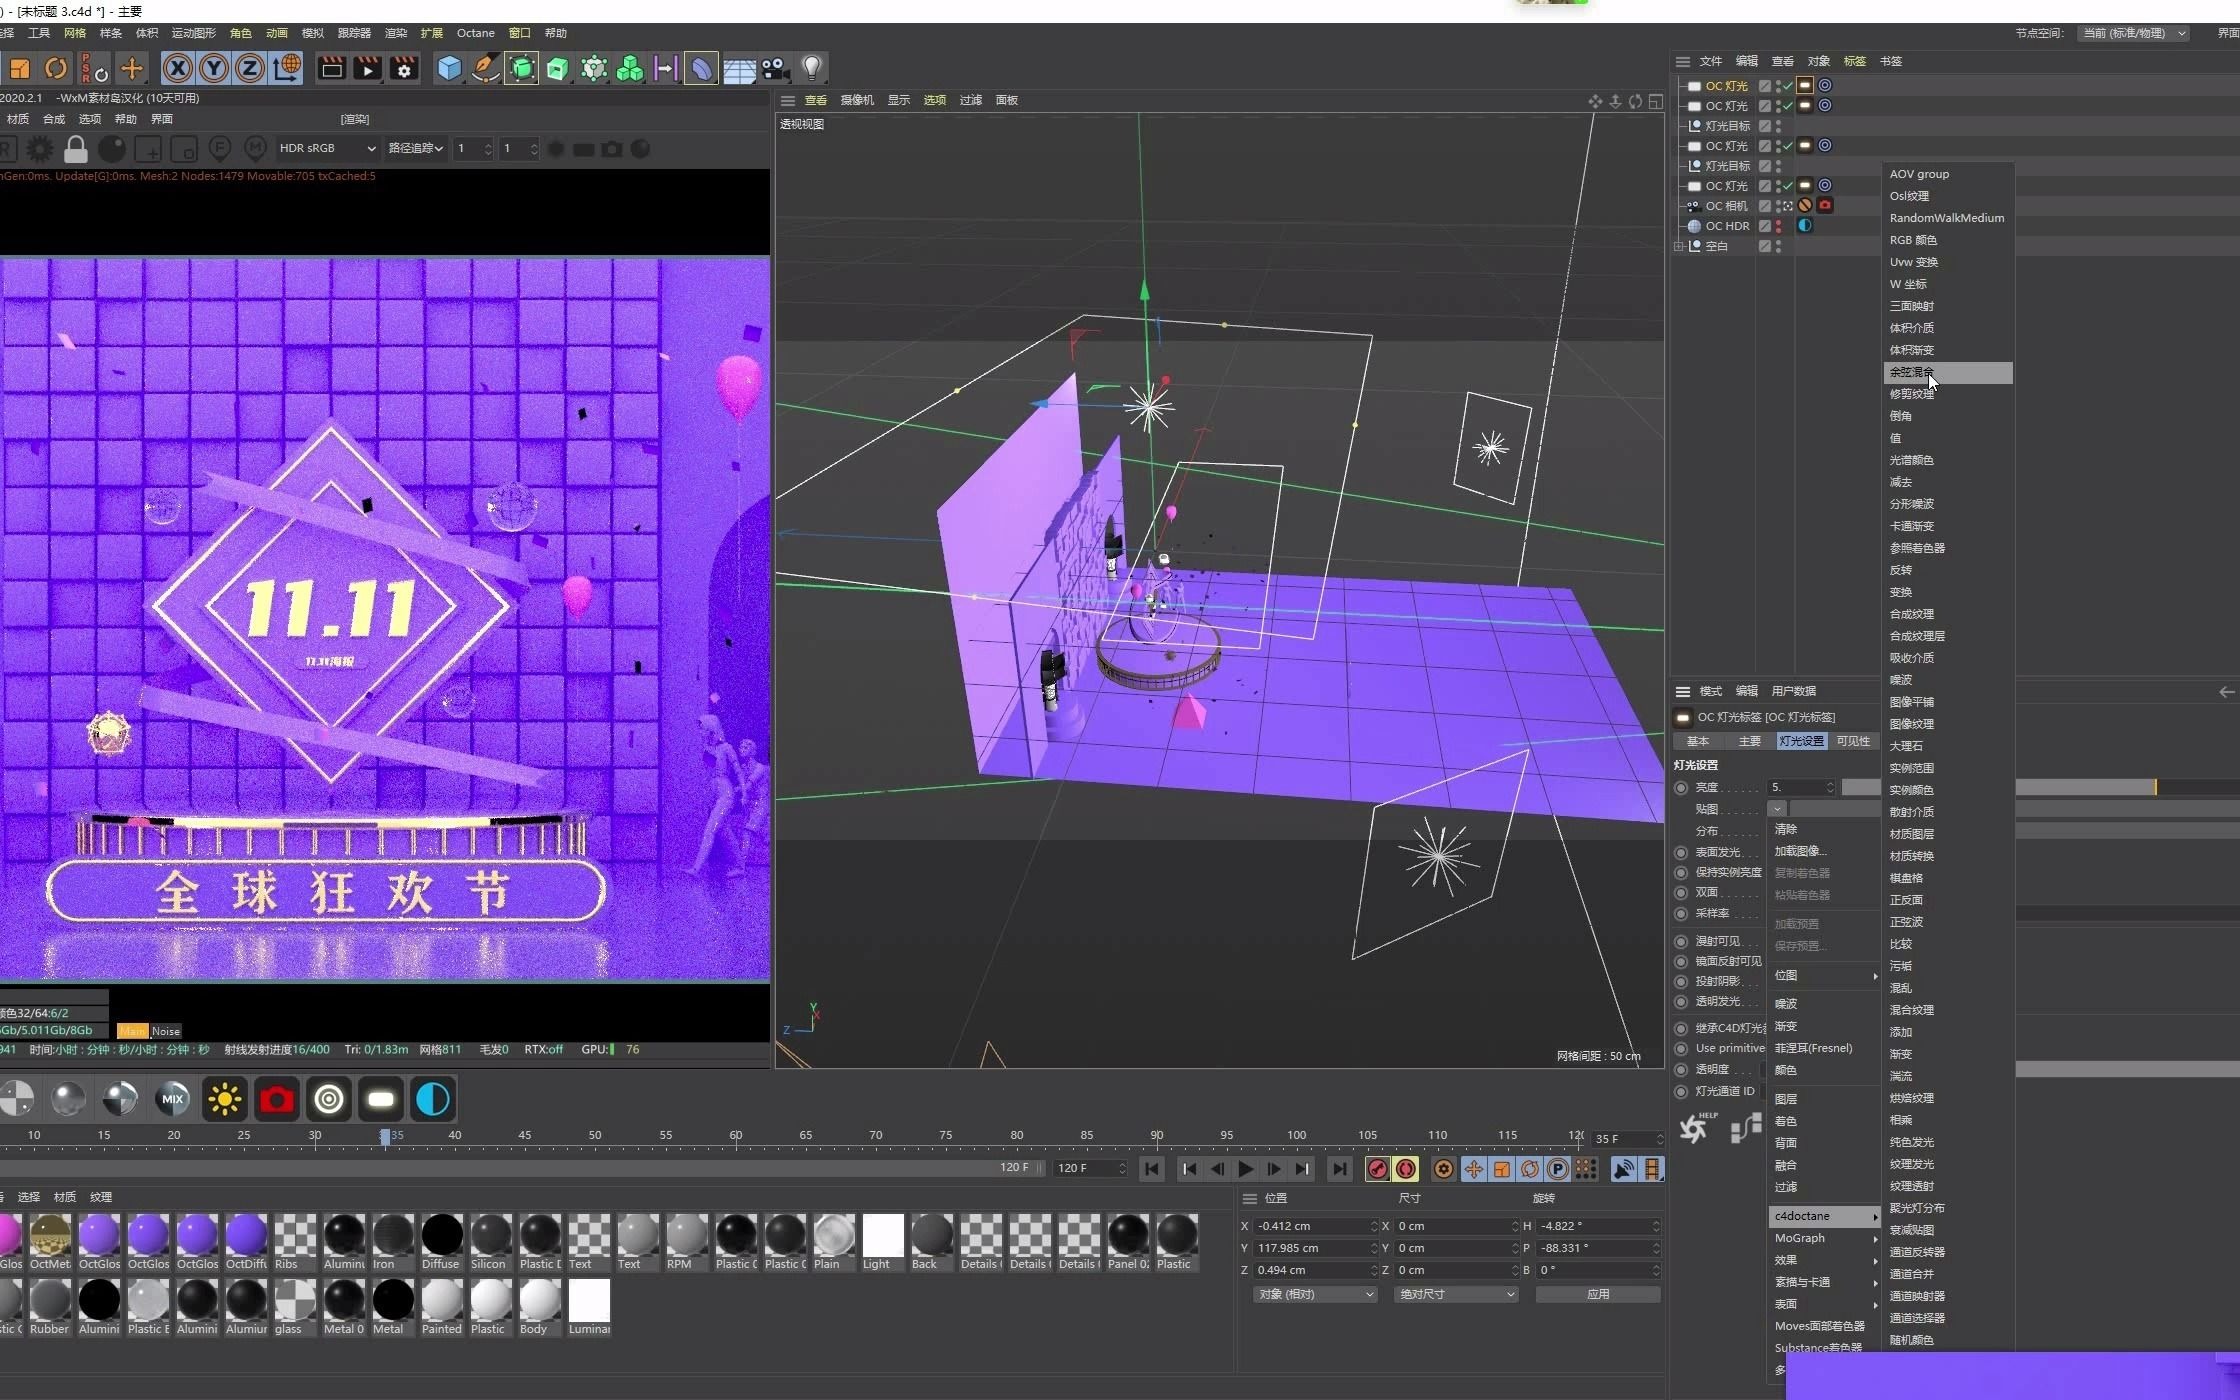Open the floor/environment grid icon
Viewport: 2240px width, 1400px height.
click(x=739, y=69)
